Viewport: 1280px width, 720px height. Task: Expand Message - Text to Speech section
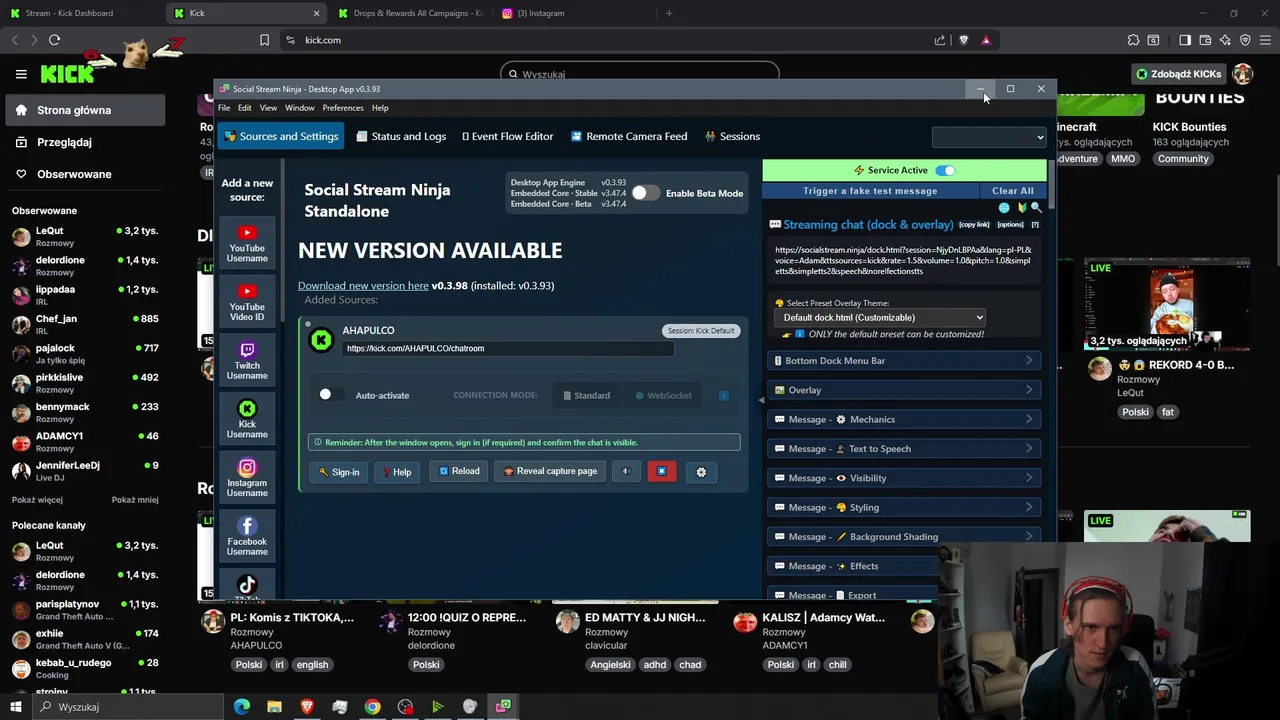[905, 449]
